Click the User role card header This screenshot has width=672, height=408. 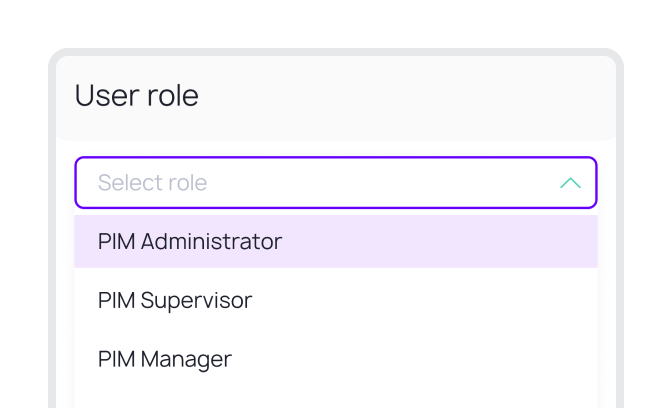coord(335,96)
